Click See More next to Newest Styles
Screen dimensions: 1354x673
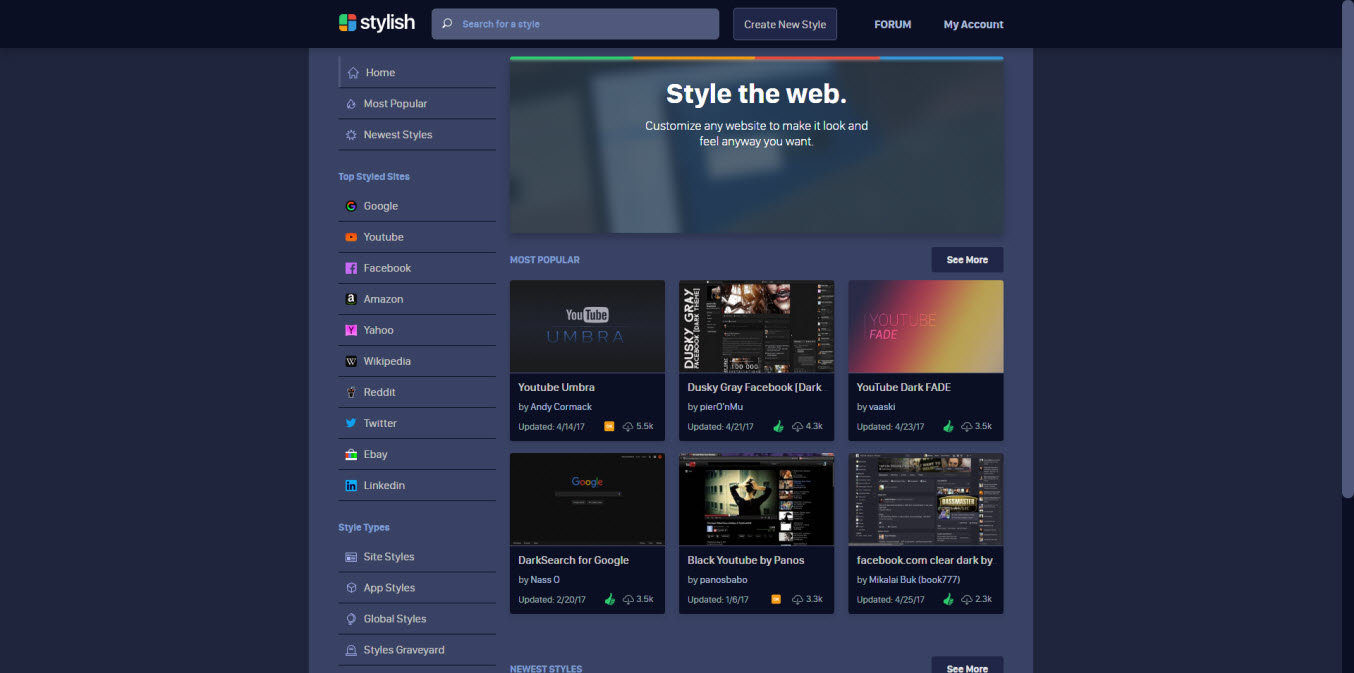(967, 667)
